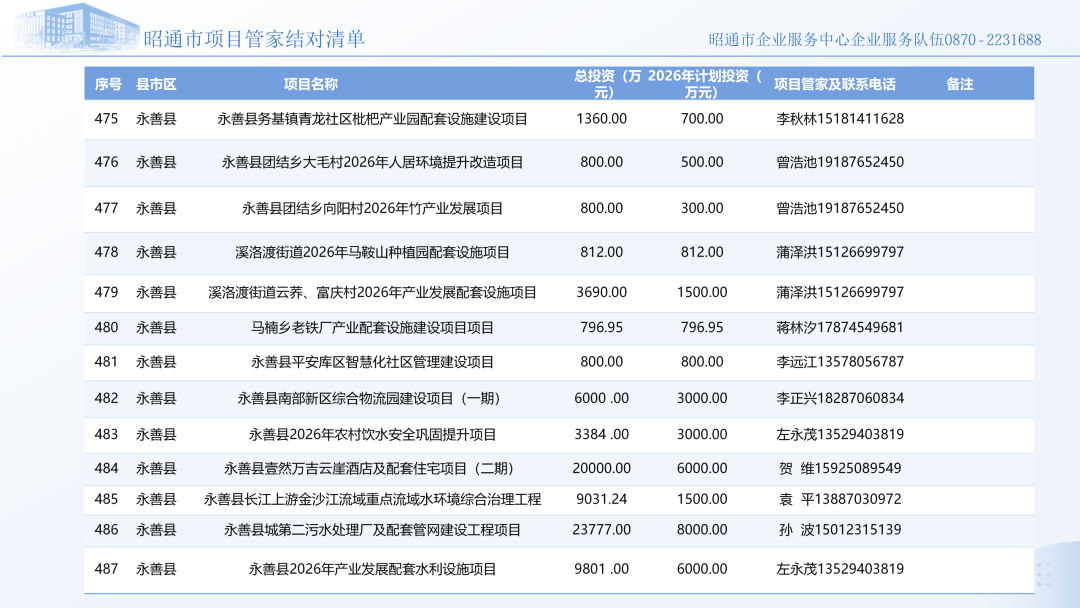Select row number 483
Screen dimensions: 1080x608
pos(106,434)
